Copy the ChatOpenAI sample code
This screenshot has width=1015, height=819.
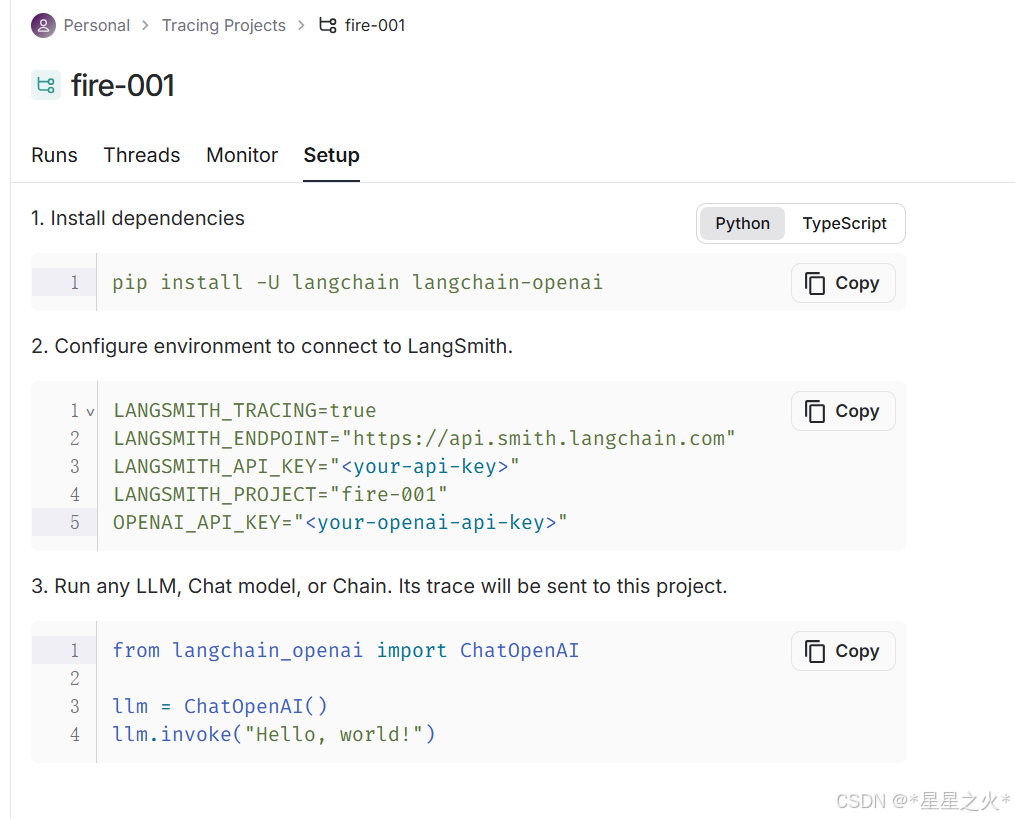(x=843, y=651)
